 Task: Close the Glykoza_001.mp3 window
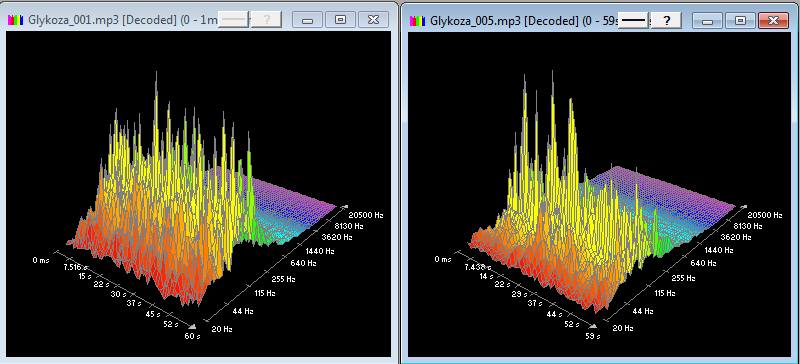(373, 20)
